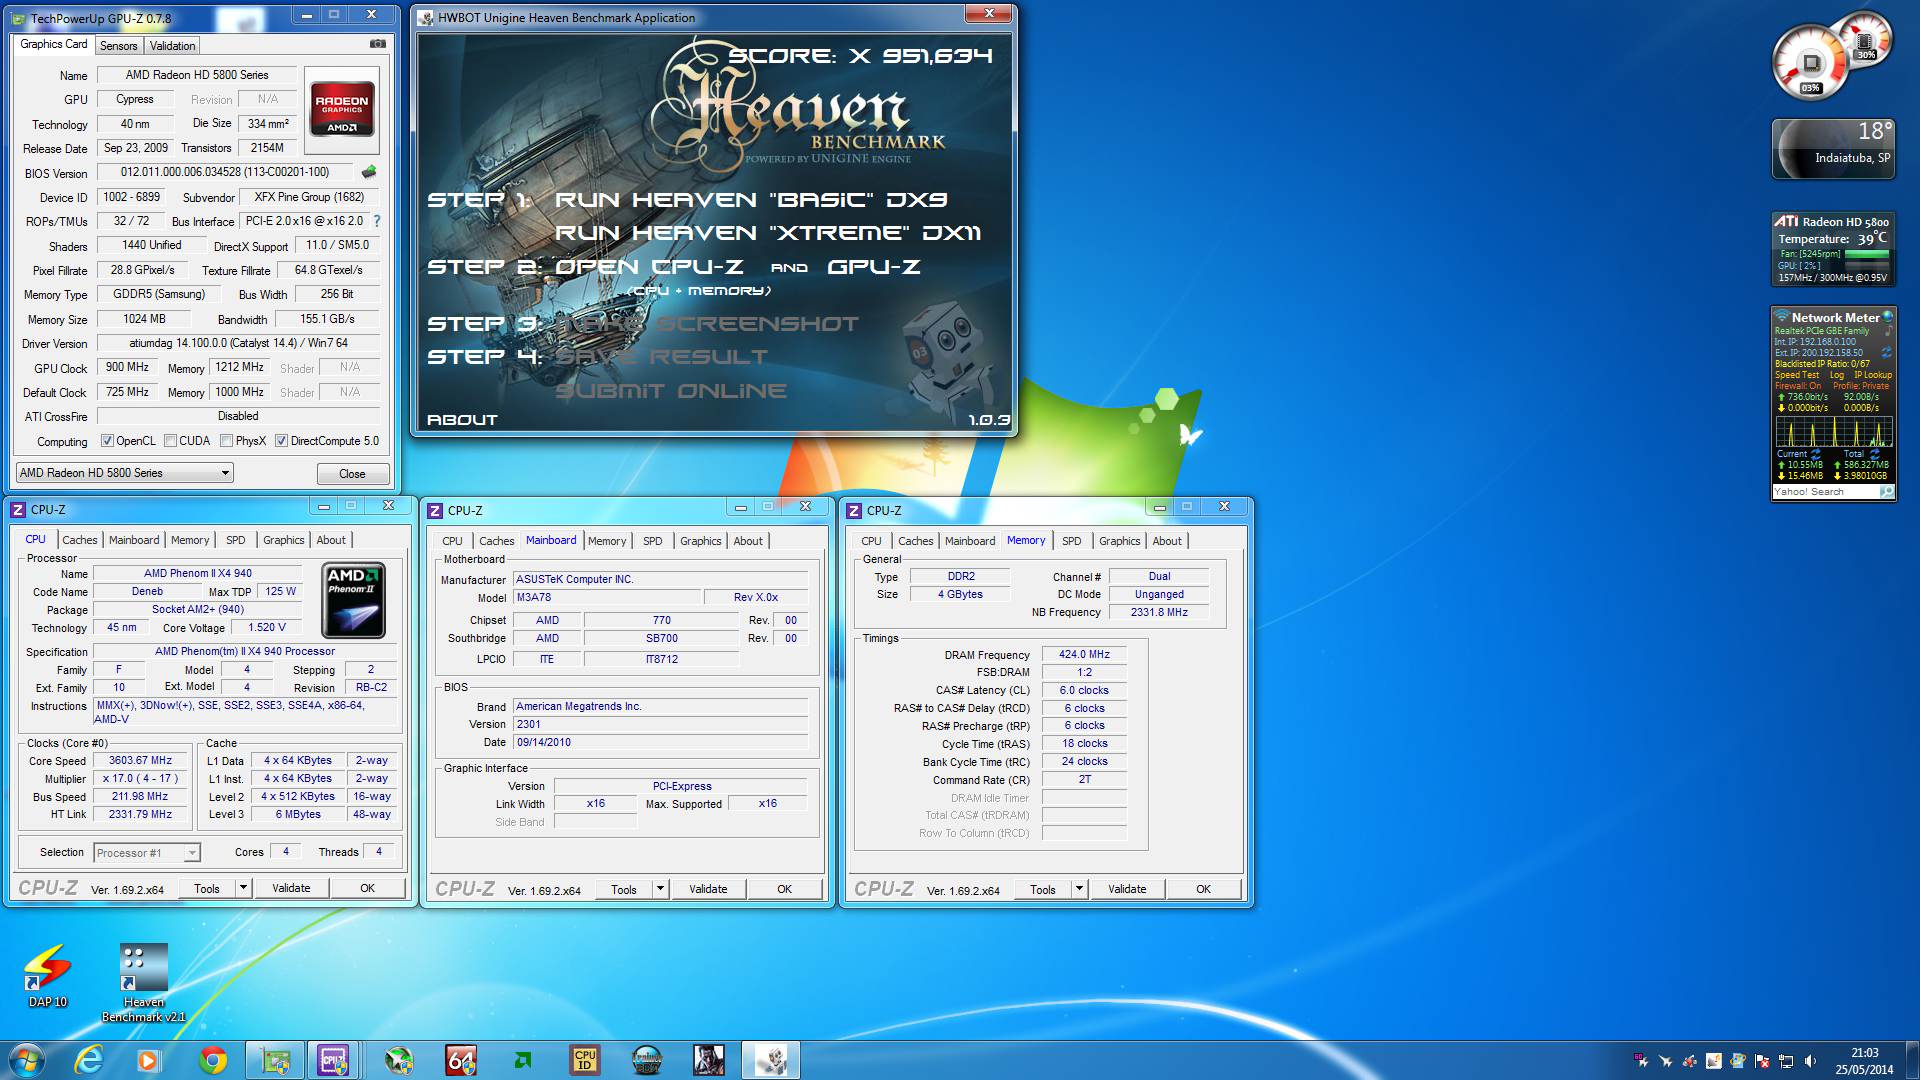Click the Speed Test link in Network Meter

1796,375
